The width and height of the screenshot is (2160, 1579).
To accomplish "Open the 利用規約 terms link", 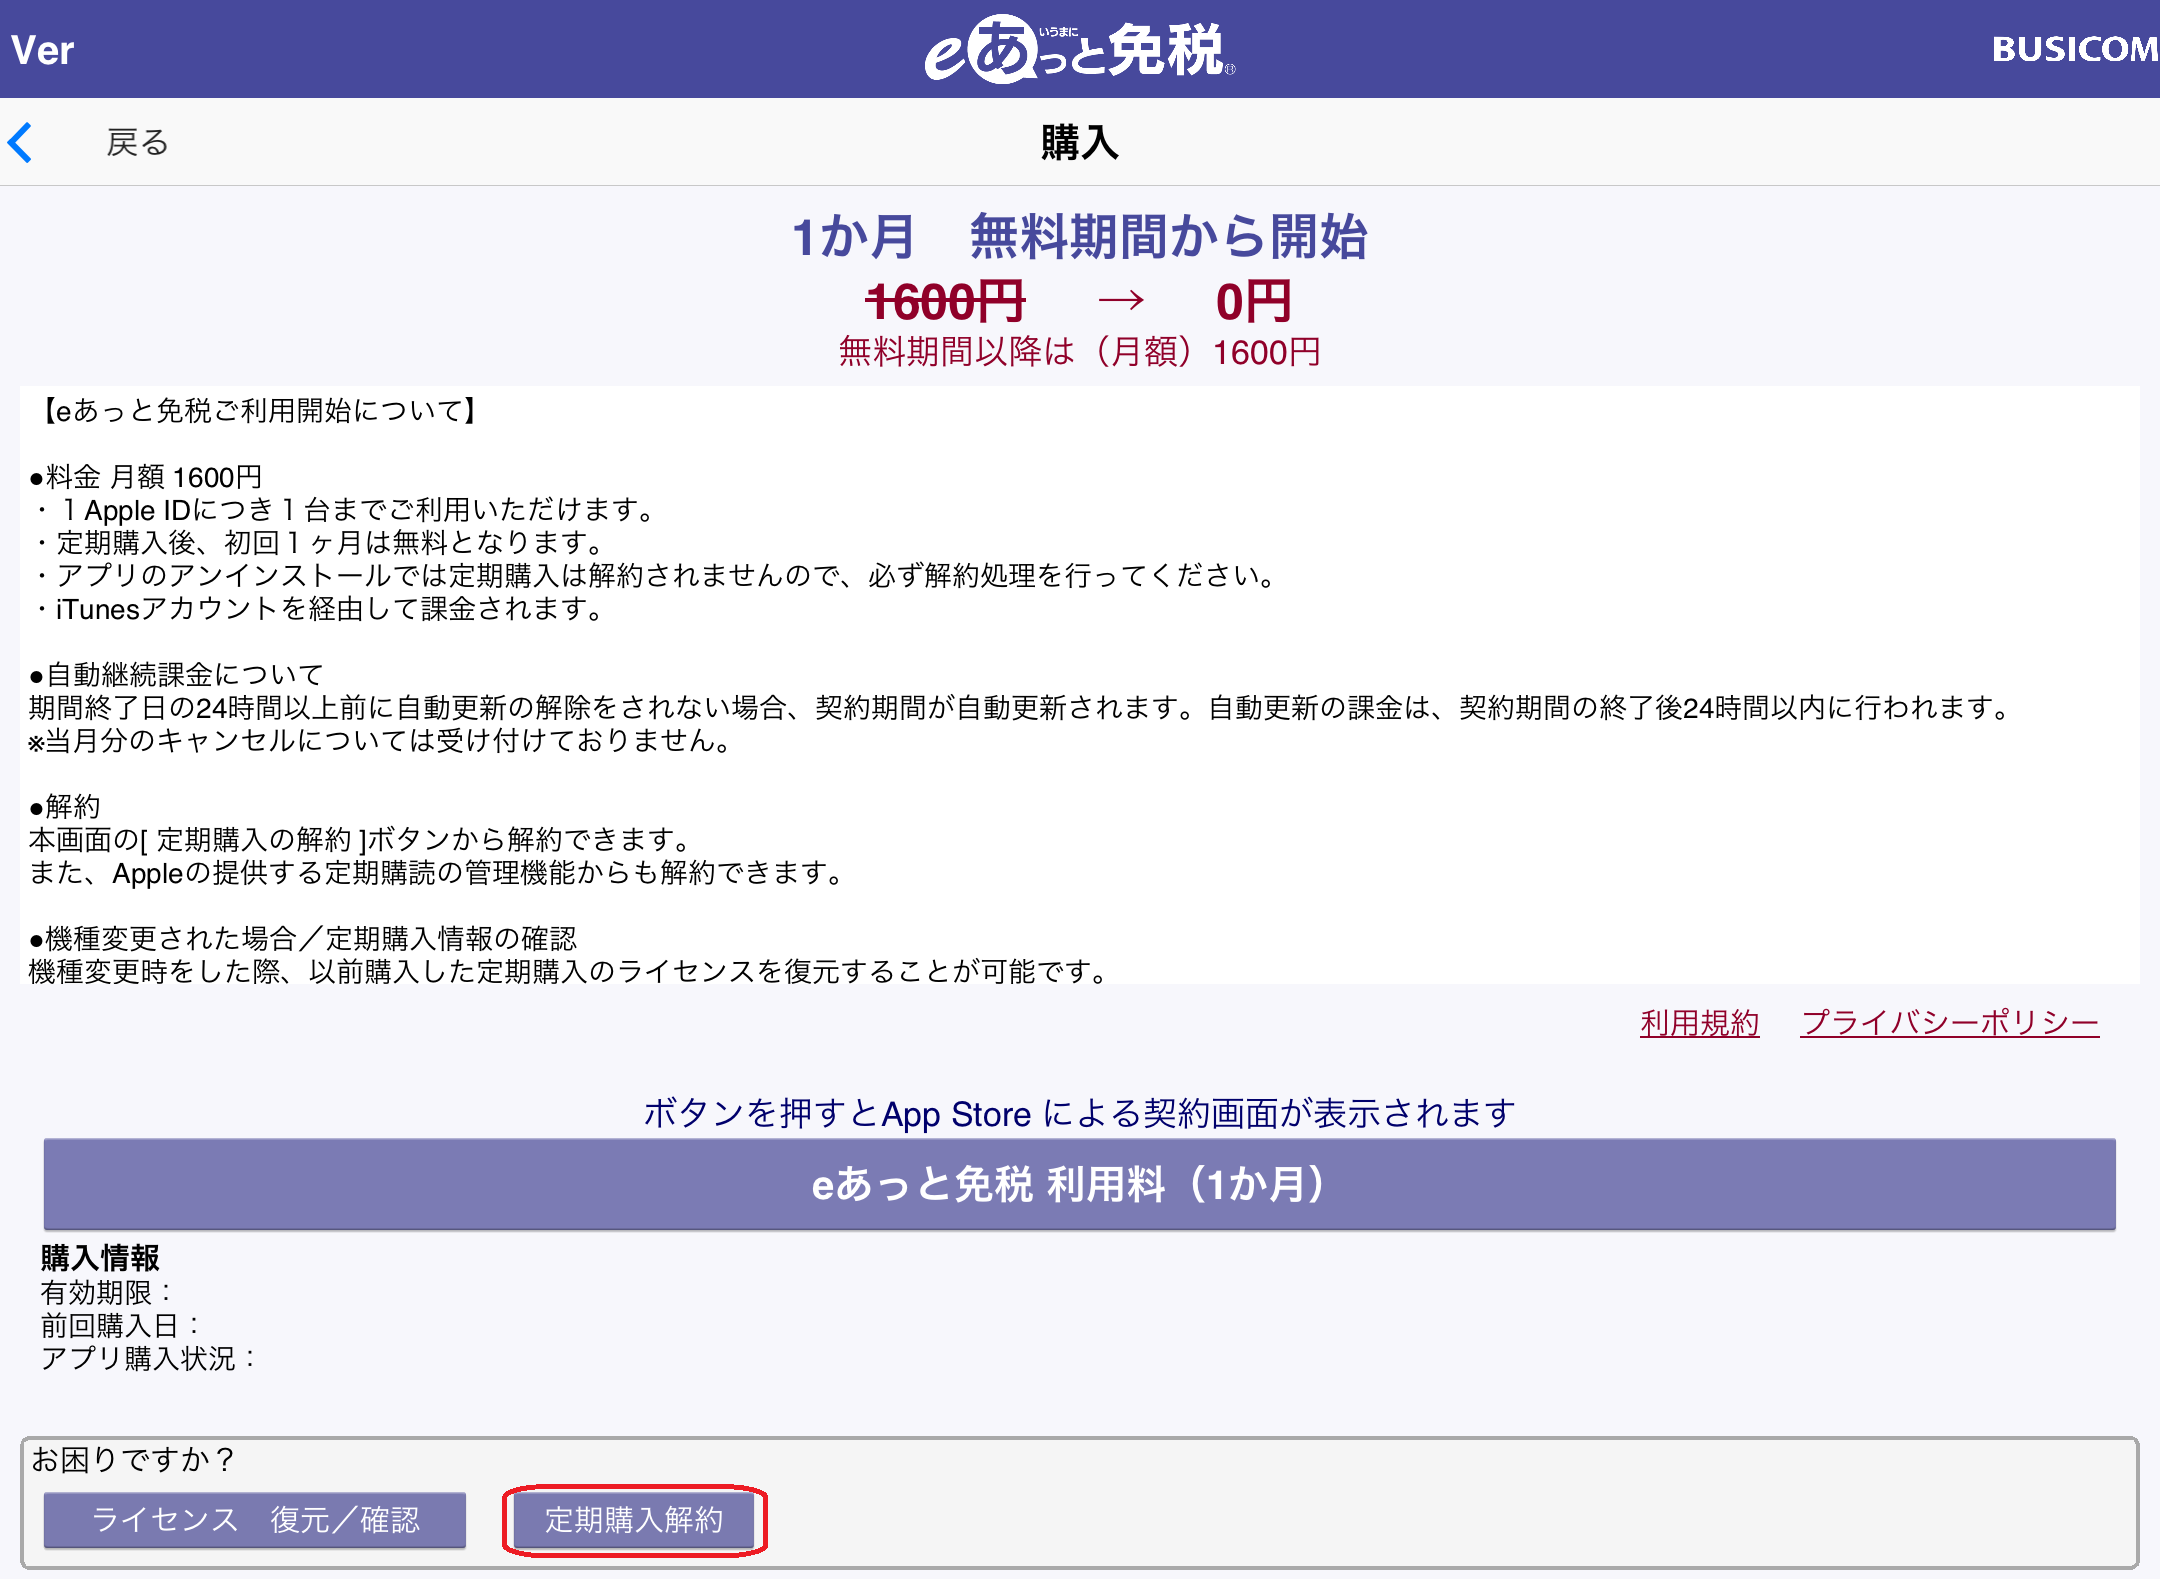I will point(1699,1023).
